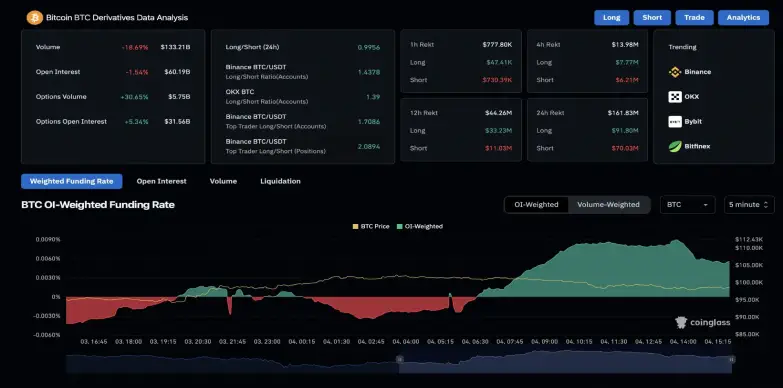Click left handle of chart range slider
Image resolution: width=783 pixels, height=388 pixels.
click(399, 359)
